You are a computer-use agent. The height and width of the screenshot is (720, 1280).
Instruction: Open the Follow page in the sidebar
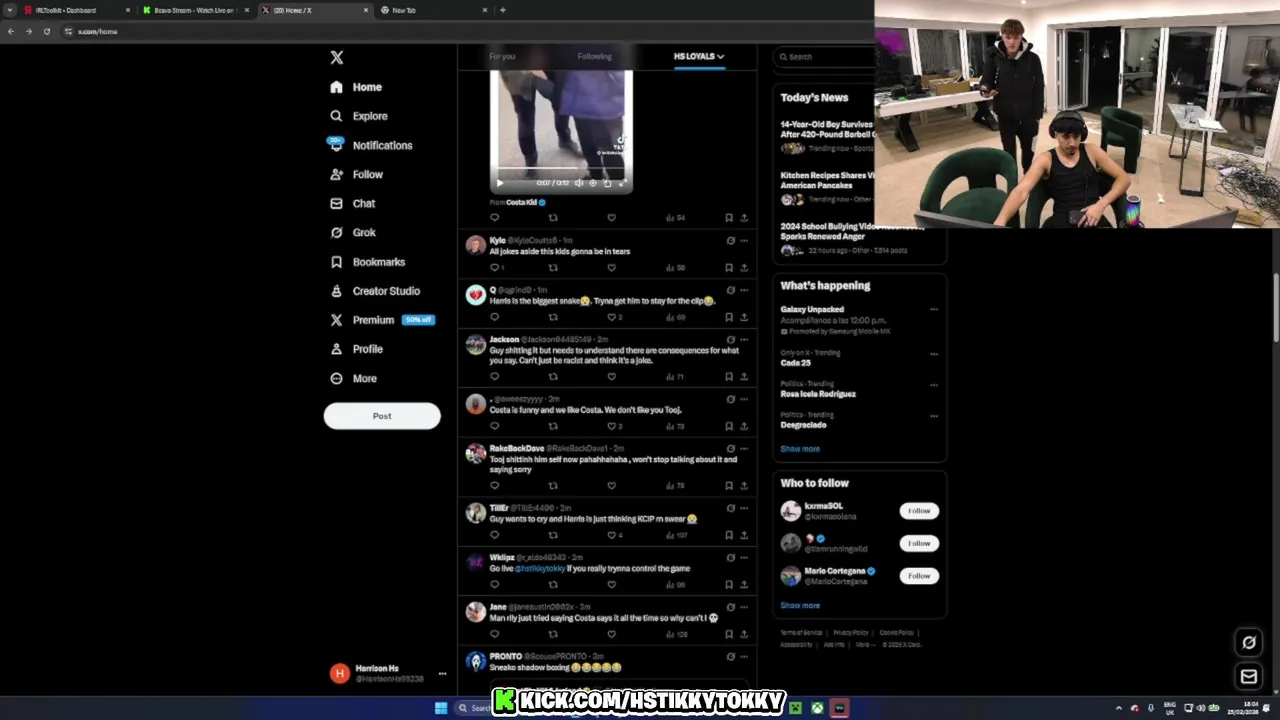[357, 174]
